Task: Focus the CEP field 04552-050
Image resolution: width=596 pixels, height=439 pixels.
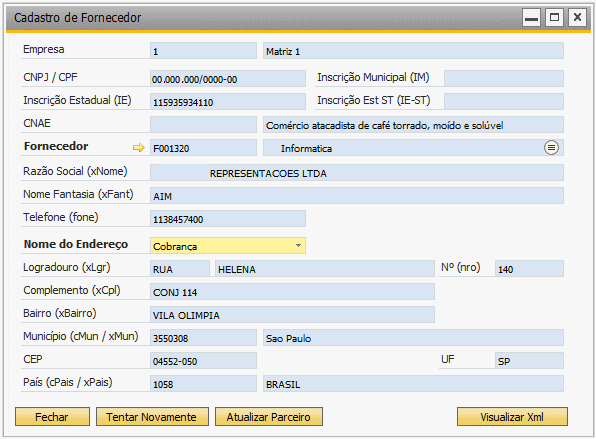Action: point(203,360)
